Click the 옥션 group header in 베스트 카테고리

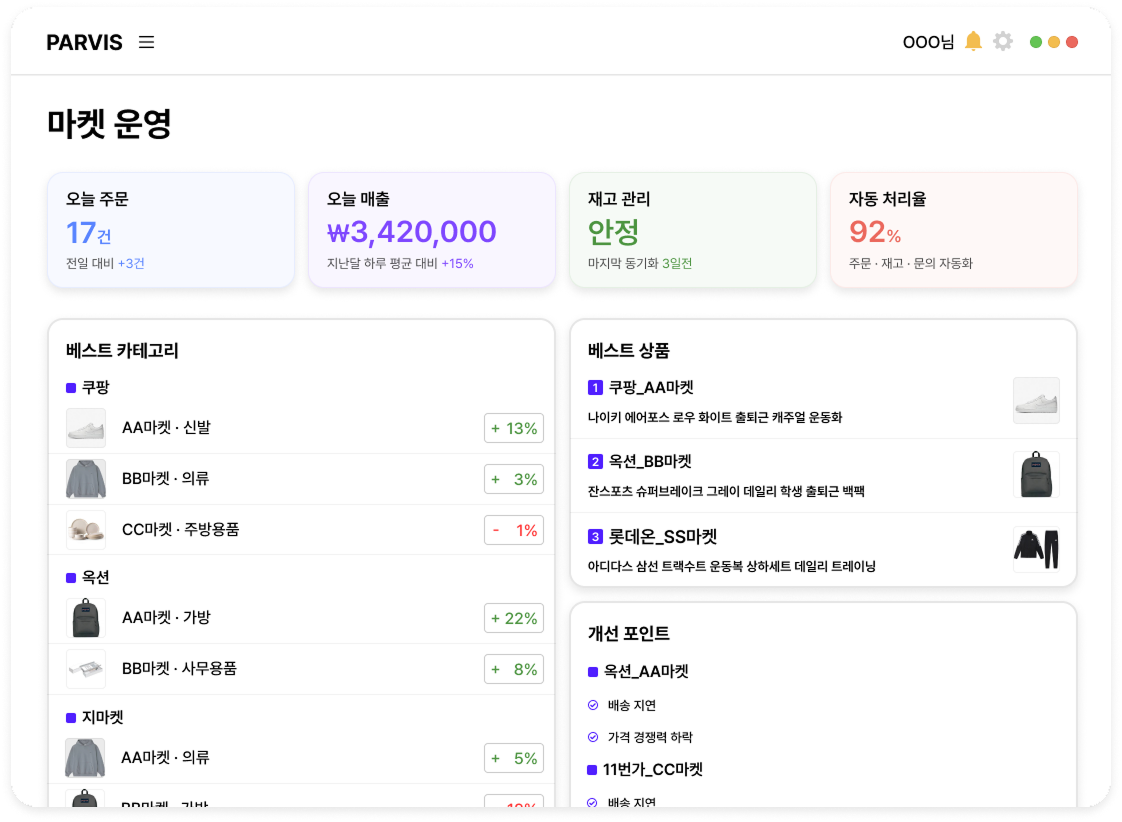click(x=88, y=577)
